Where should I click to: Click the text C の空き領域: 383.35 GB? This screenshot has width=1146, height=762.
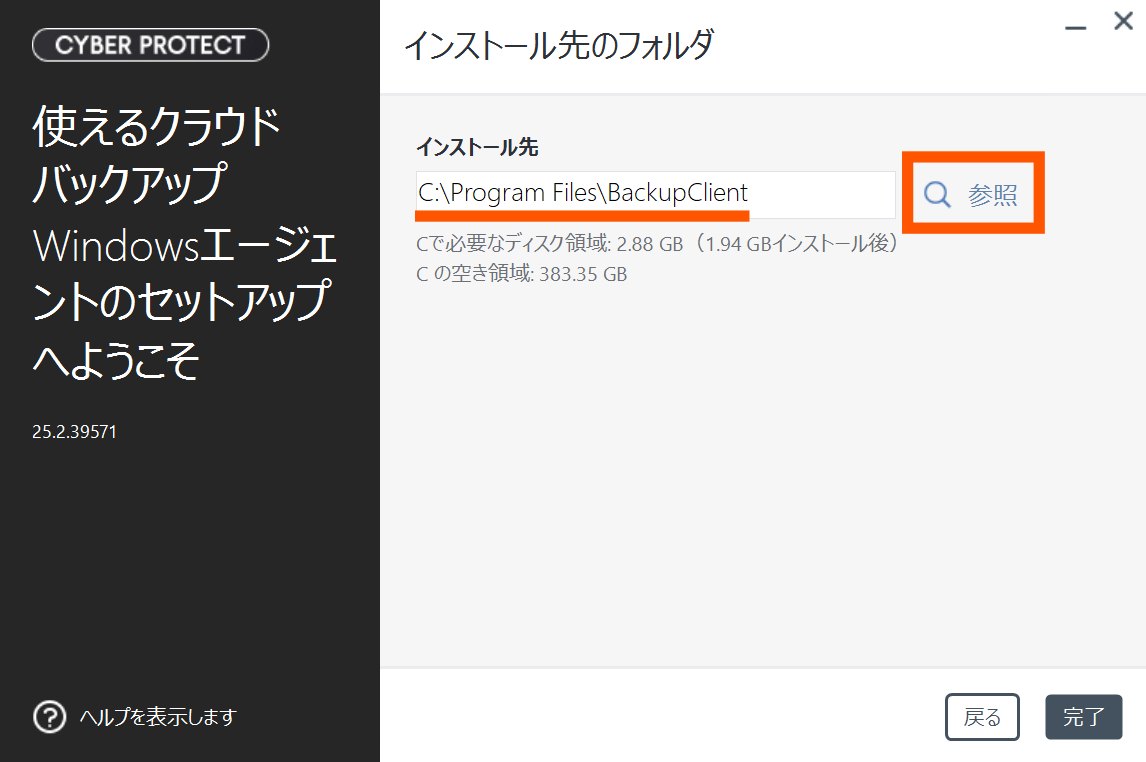point(522,274)
